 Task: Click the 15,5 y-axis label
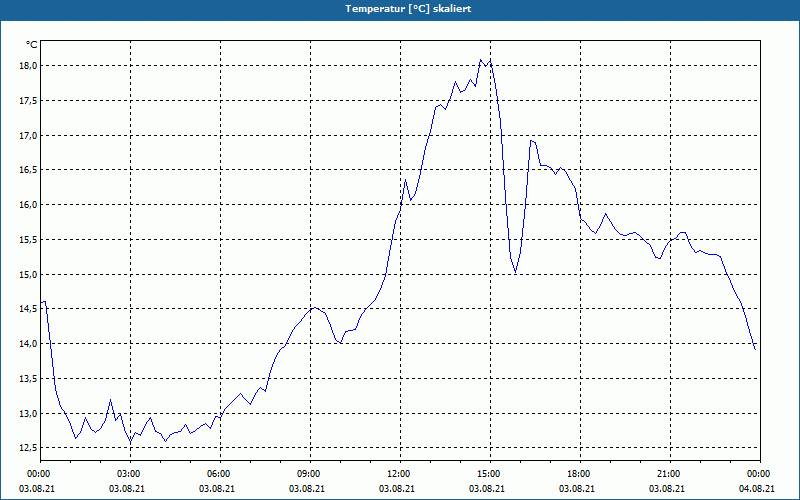(29, 239)
